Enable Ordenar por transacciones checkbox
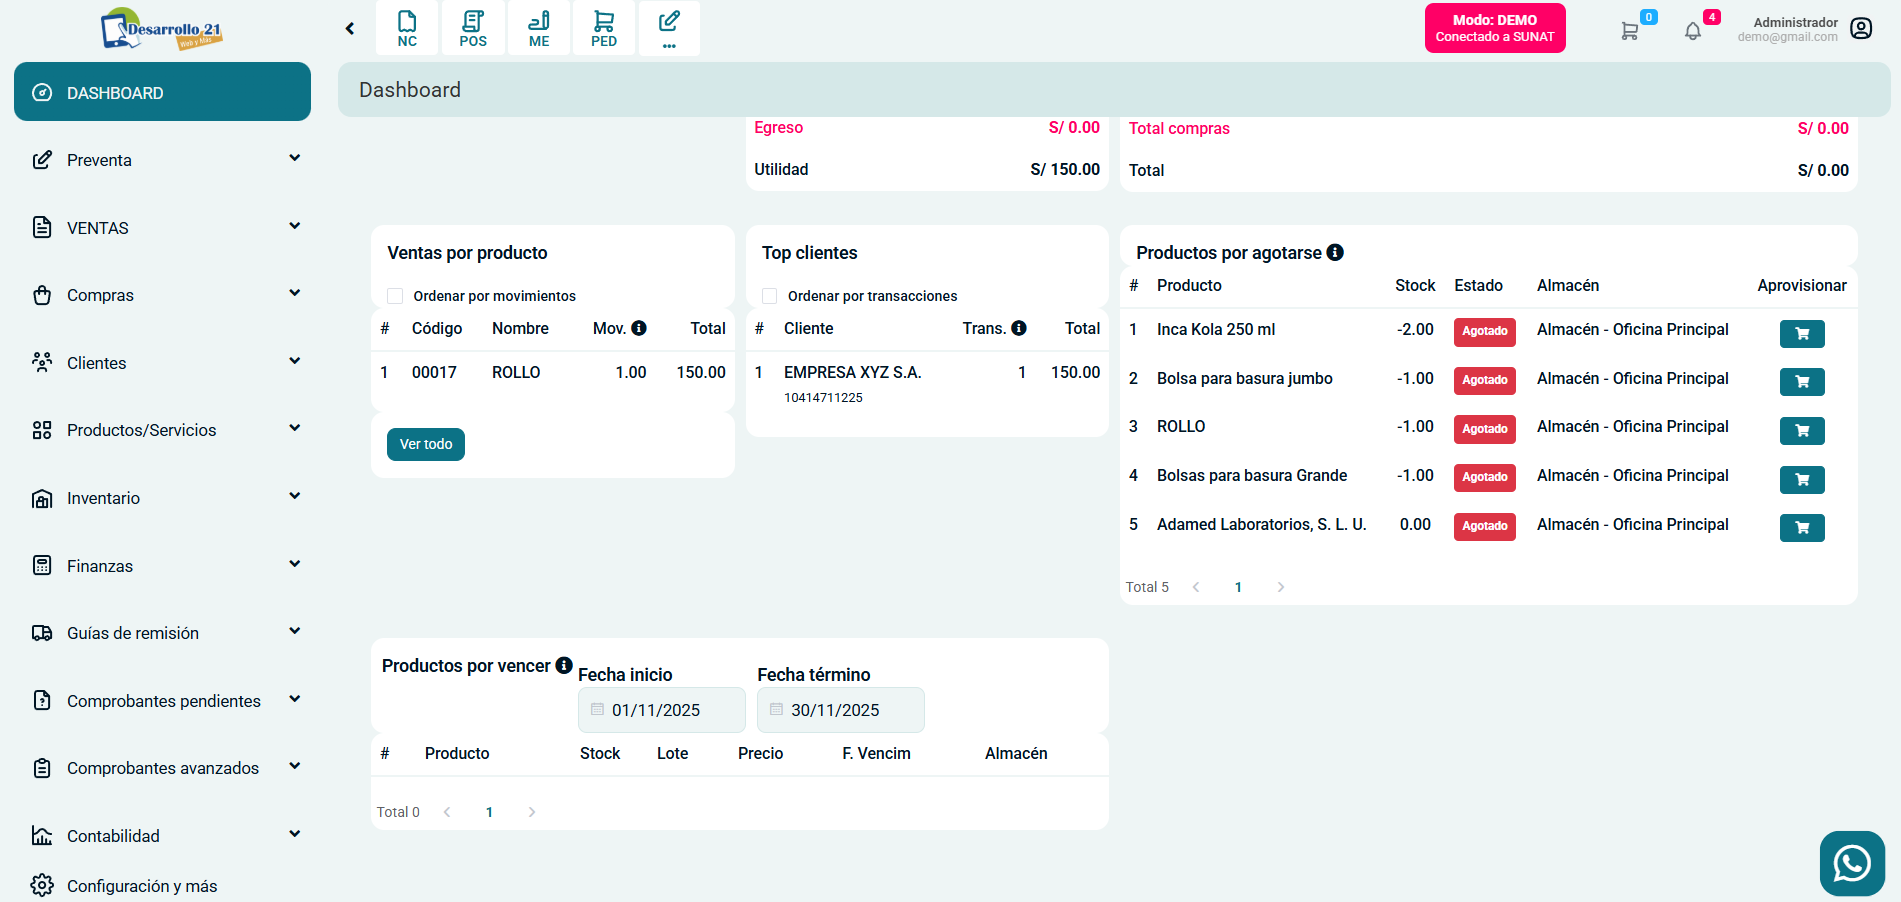This screenshot has height=902, width=1901. [x=770, y=296]
